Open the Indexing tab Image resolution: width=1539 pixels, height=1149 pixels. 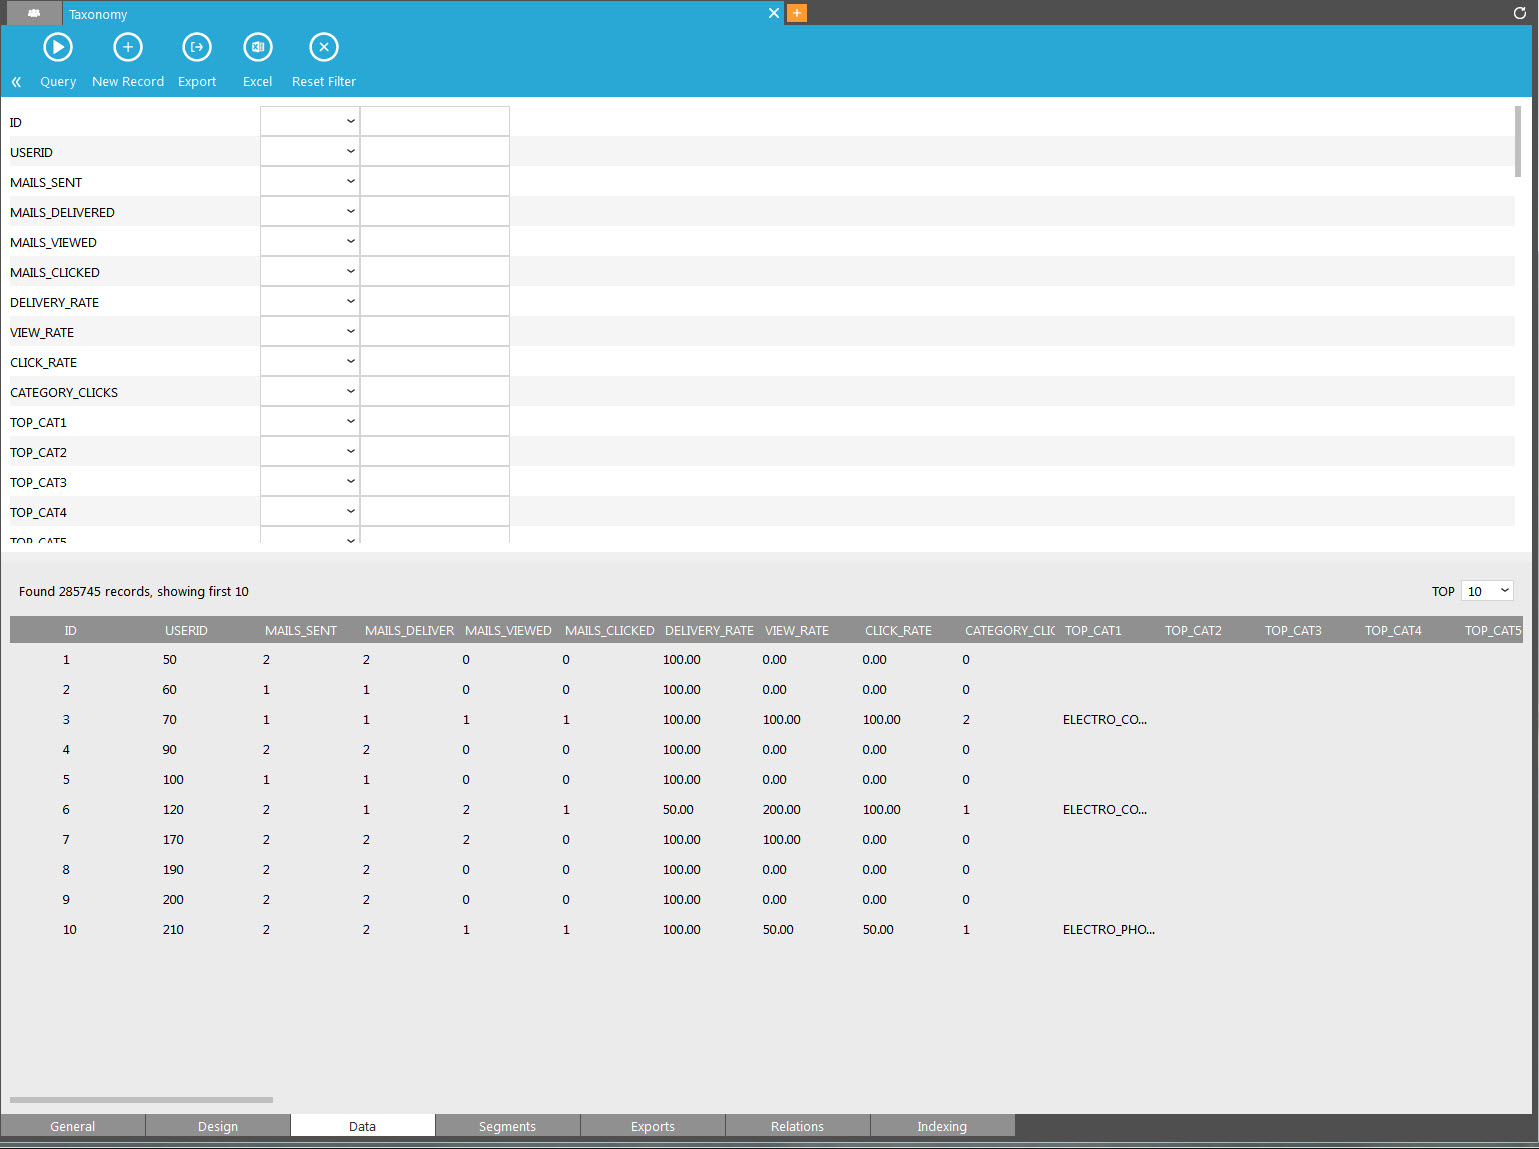(x=942, y=1126)
